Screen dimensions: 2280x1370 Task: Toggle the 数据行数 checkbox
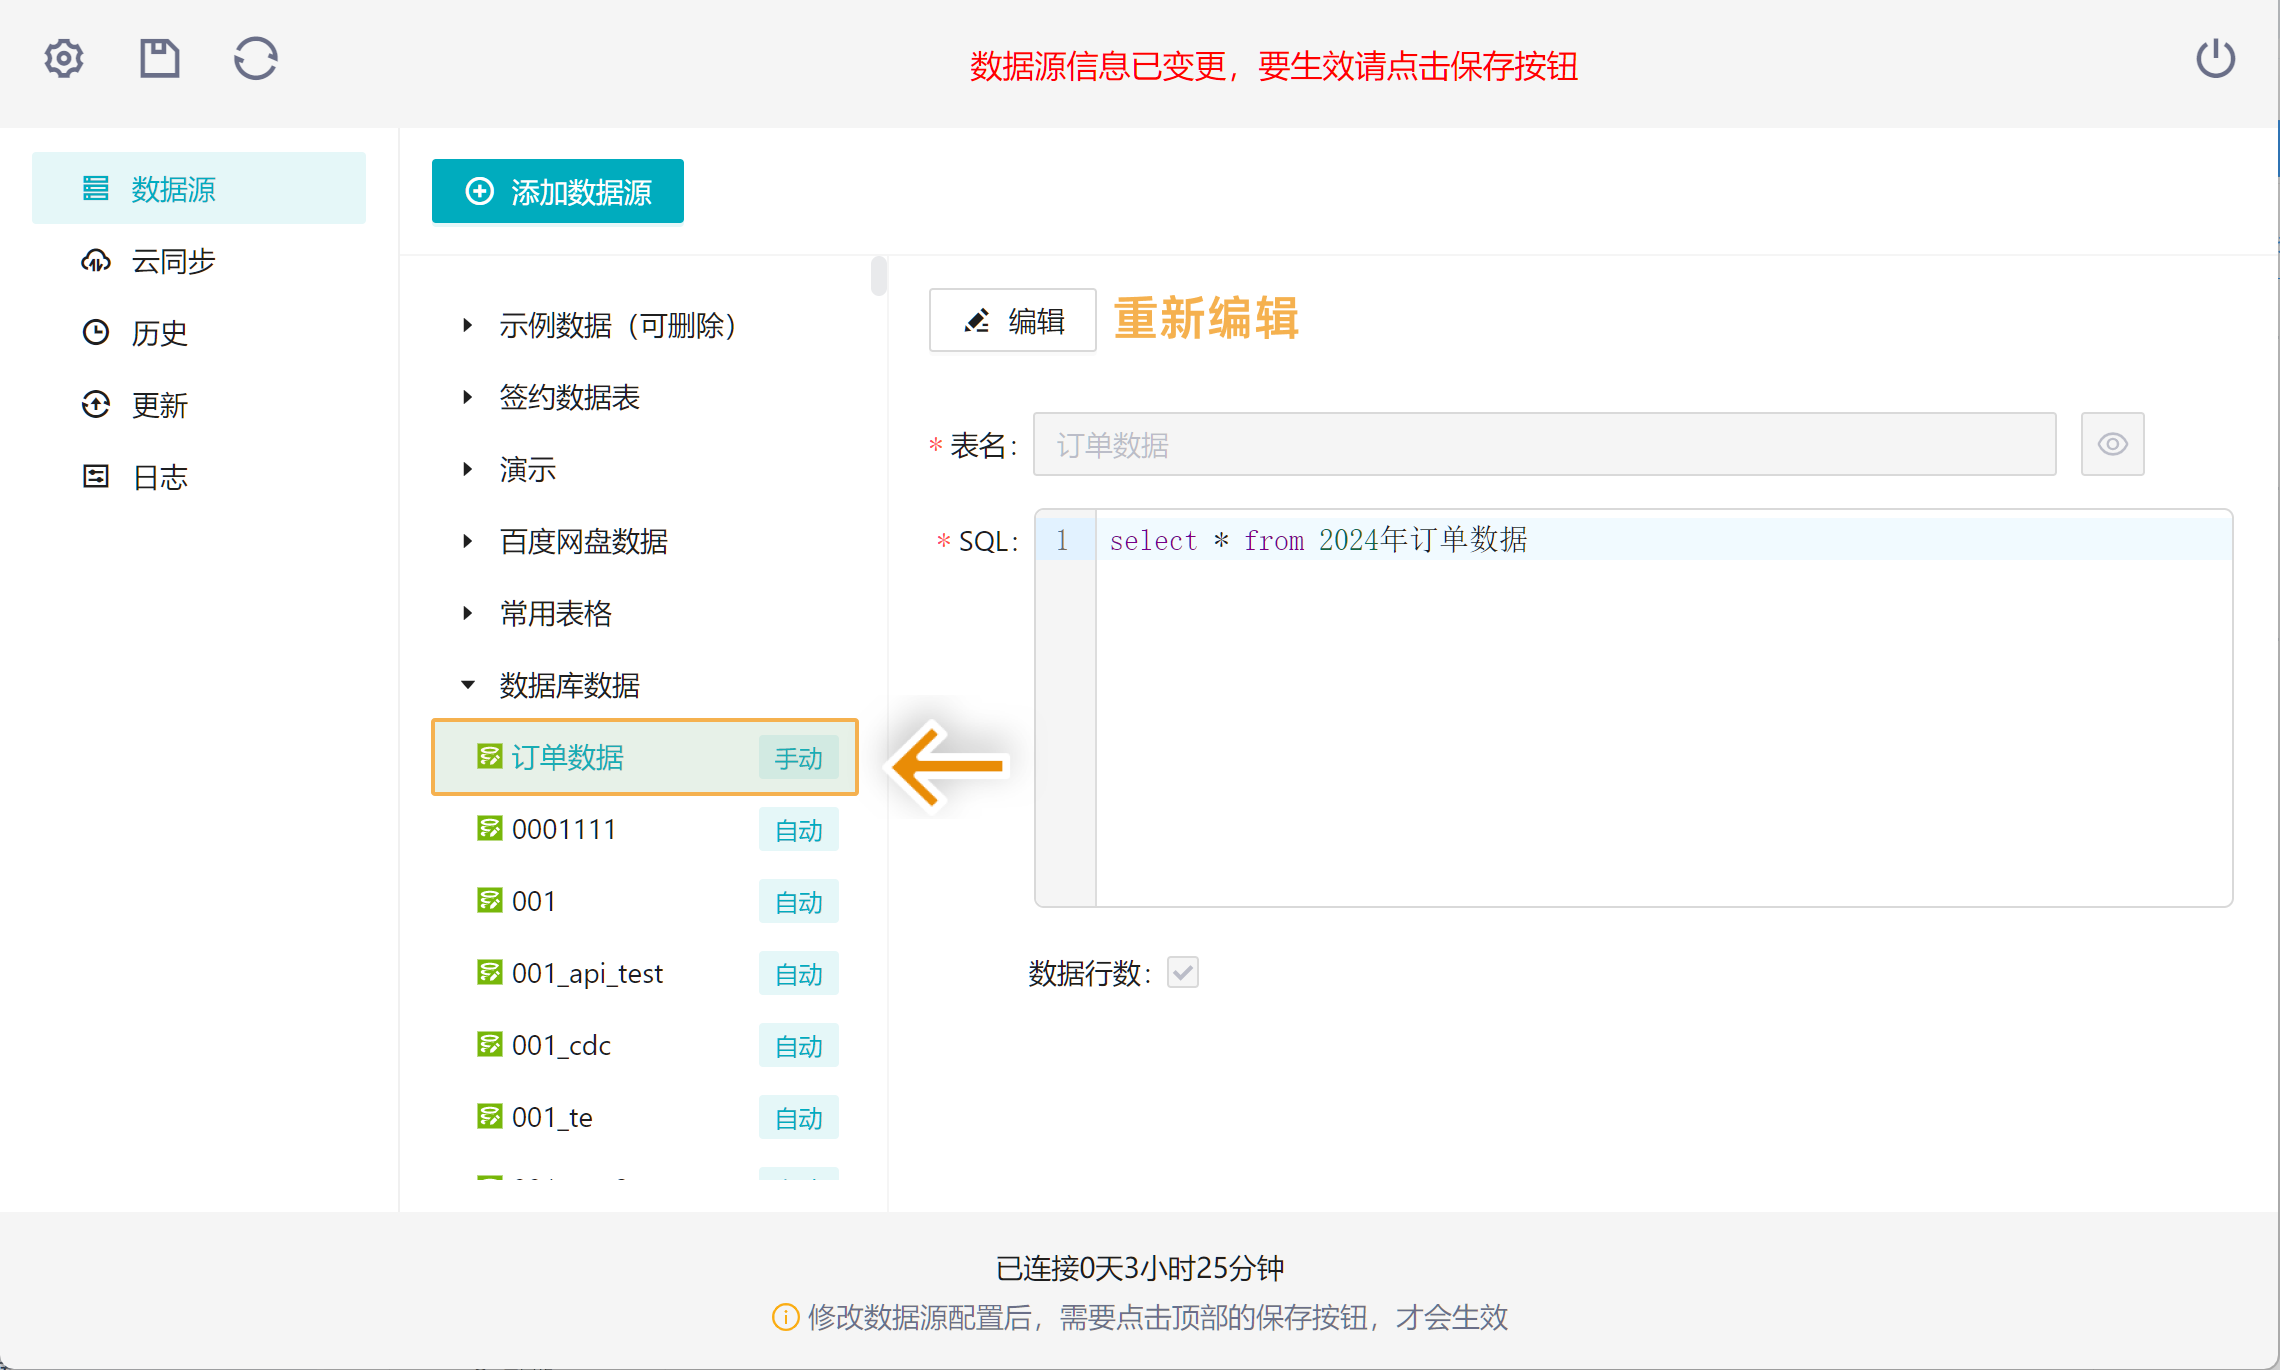click(1182, 972)
